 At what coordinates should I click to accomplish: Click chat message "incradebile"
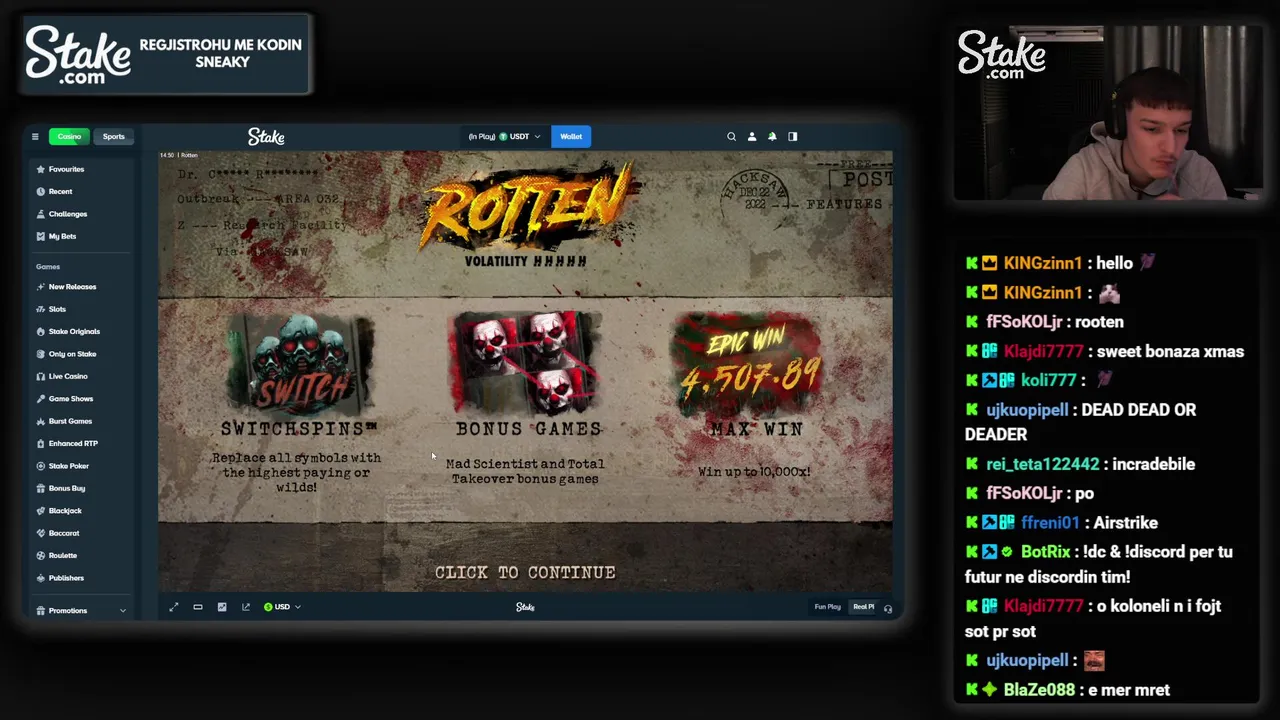(1153, 464)
